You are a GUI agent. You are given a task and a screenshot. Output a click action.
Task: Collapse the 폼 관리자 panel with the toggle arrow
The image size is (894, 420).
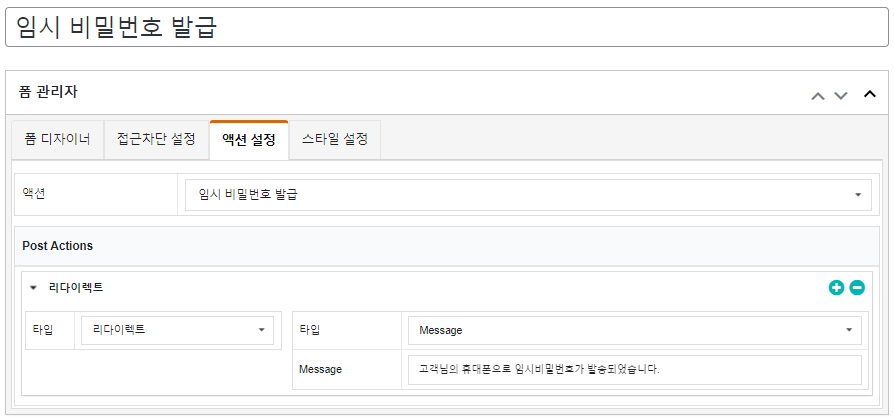pyautogui.click(x=869, y=94)
